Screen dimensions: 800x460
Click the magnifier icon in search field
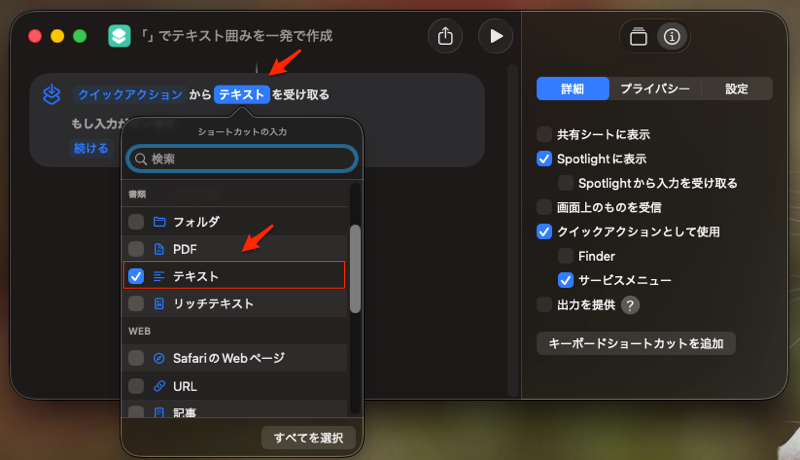(x=141, y=159)
